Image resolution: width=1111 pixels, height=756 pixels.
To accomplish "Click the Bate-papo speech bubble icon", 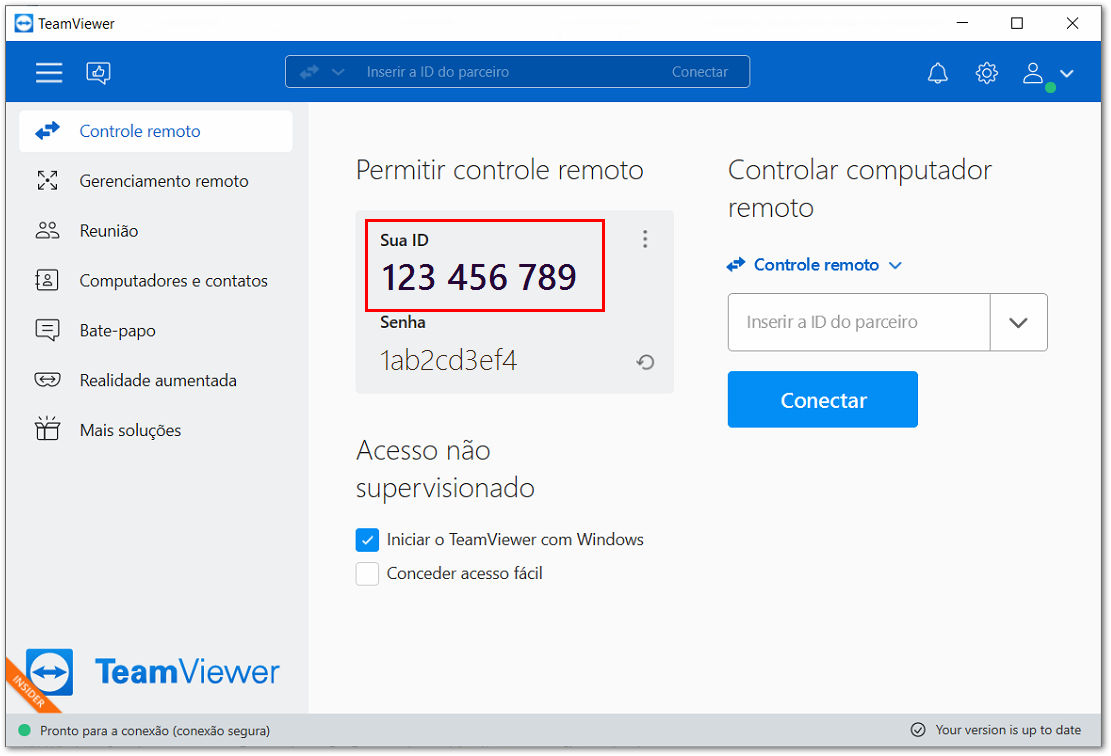I will click(47, 330).
